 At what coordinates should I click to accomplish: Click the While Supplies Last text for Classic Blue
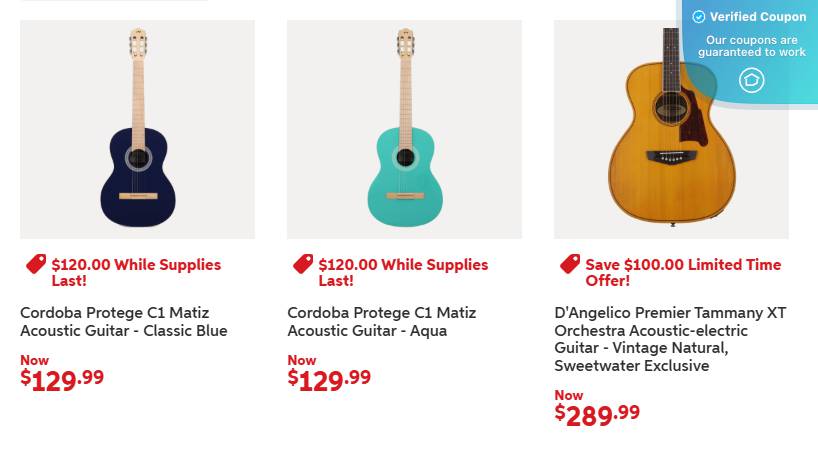click(x=136, y=273)
